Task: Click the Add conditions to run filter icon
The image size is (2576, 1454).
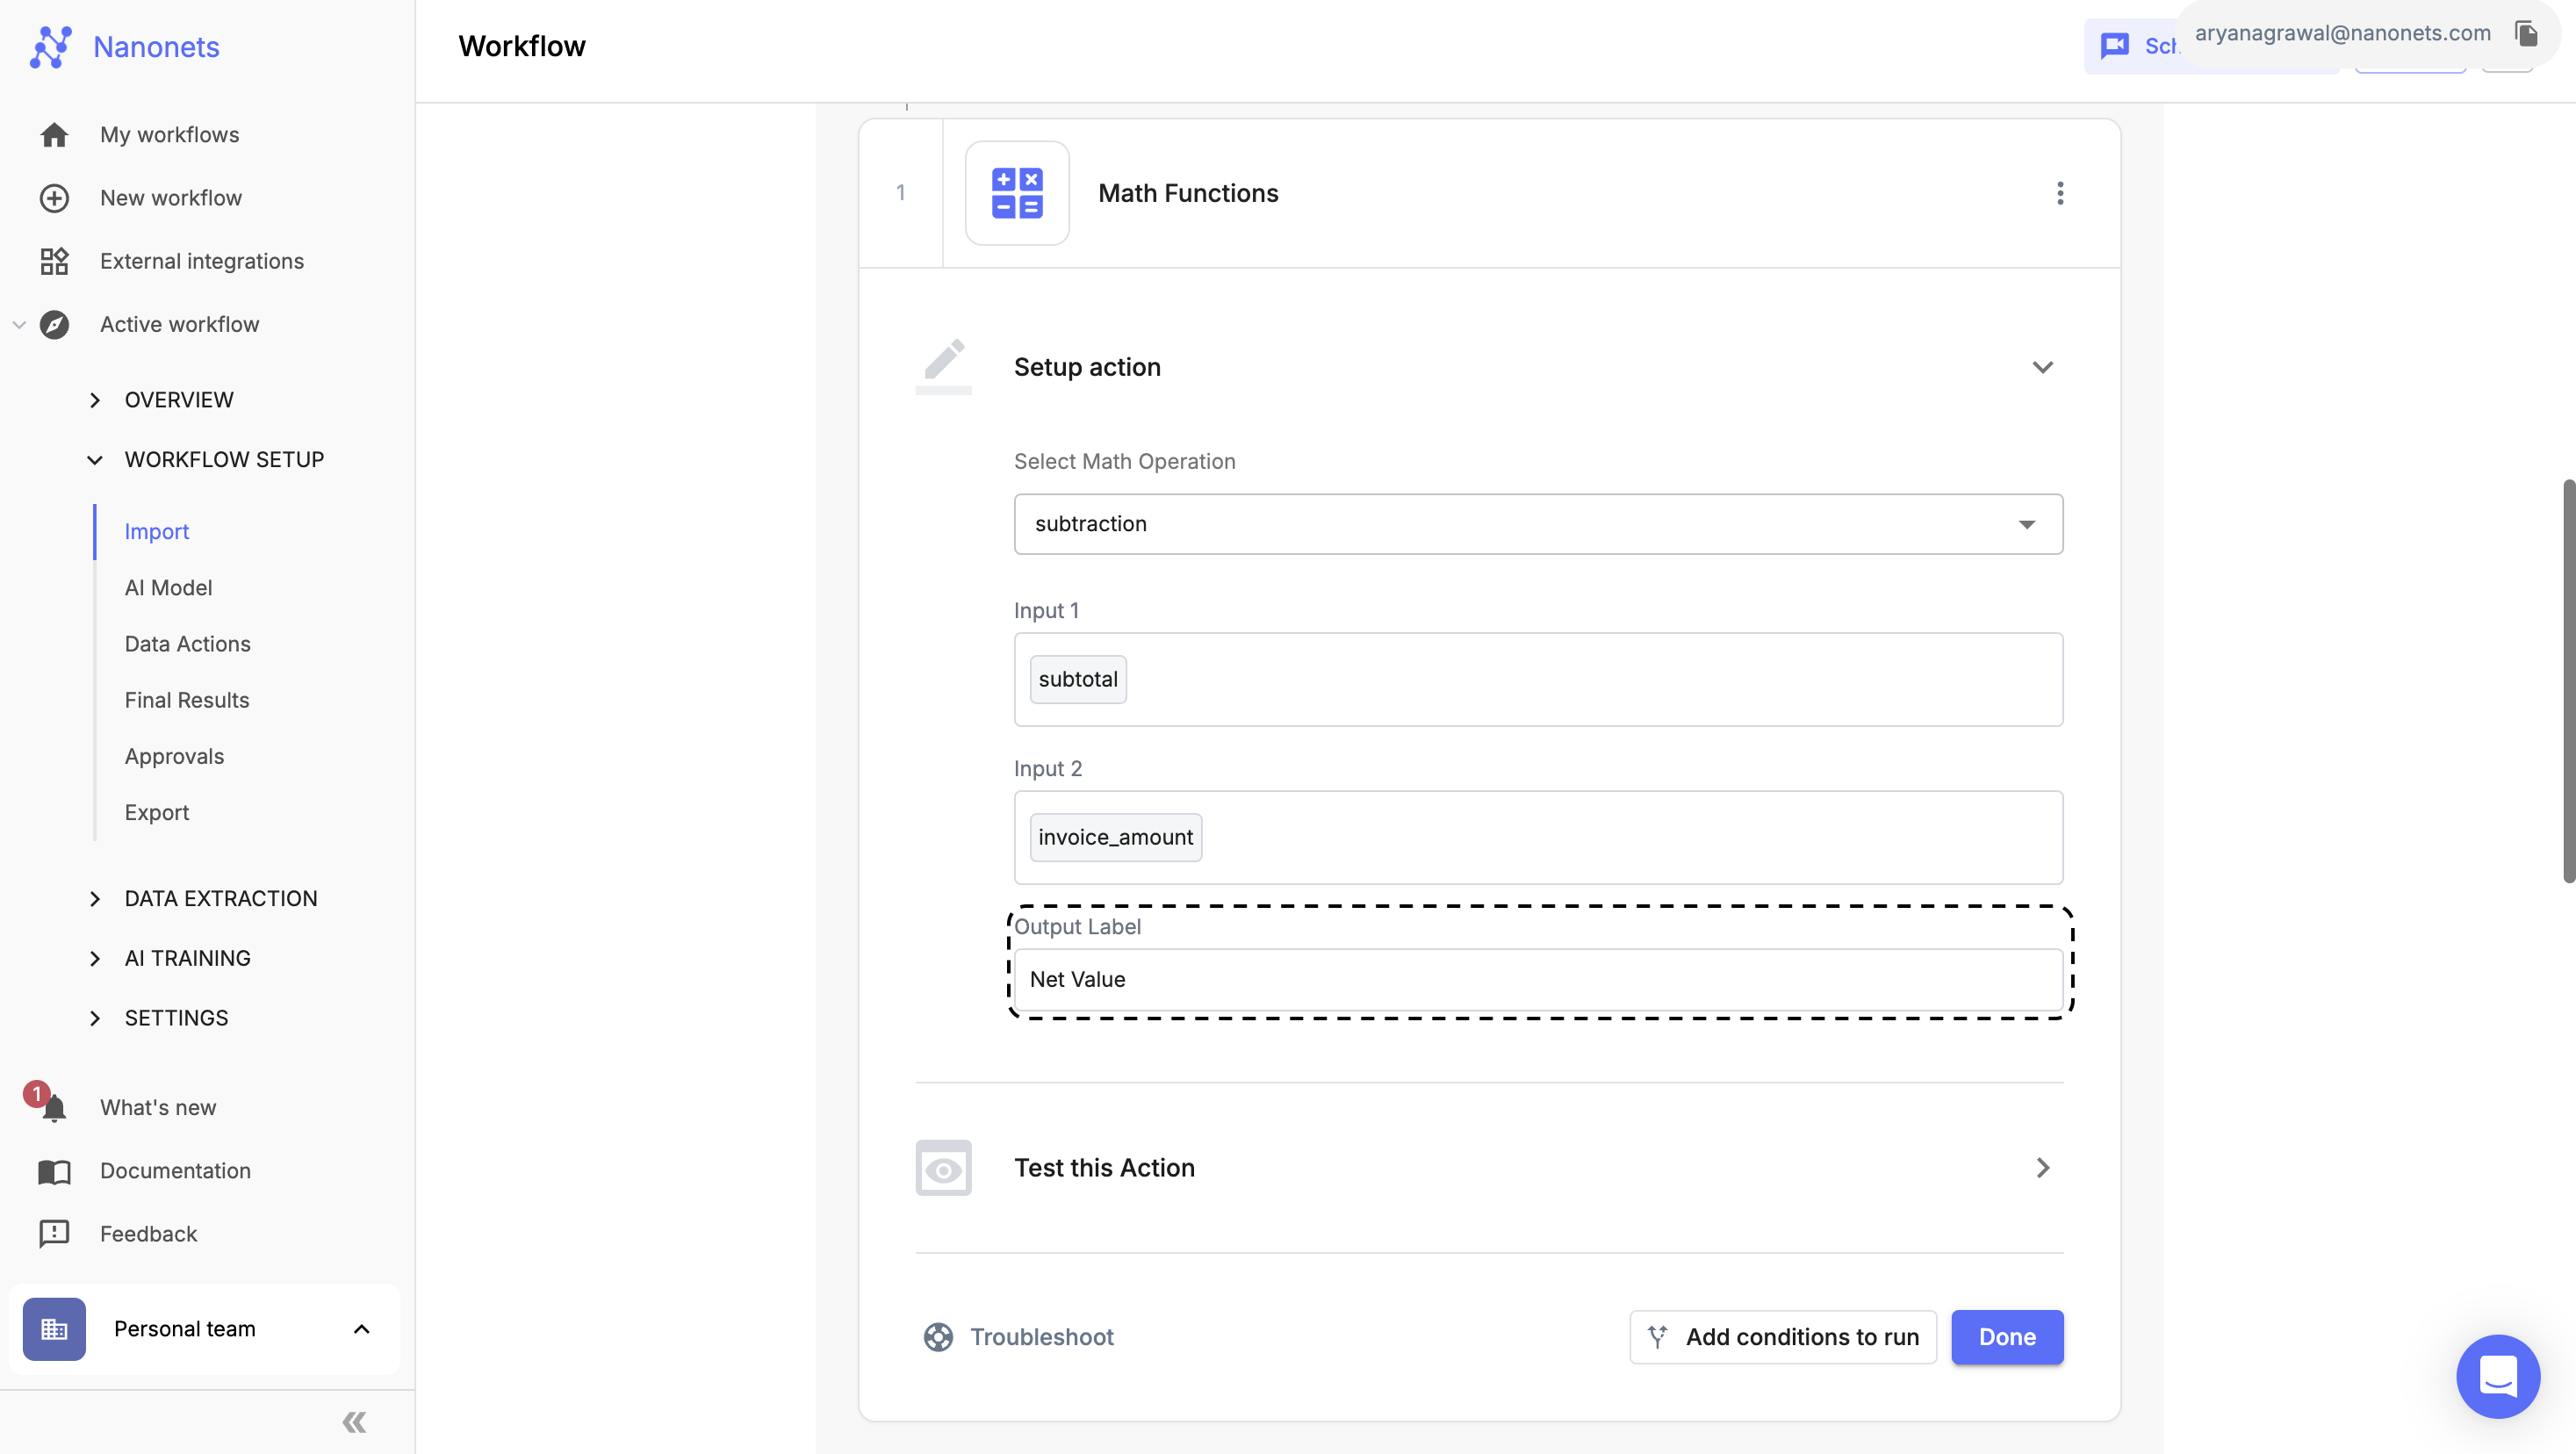Action: (x=1658, y=1337)
